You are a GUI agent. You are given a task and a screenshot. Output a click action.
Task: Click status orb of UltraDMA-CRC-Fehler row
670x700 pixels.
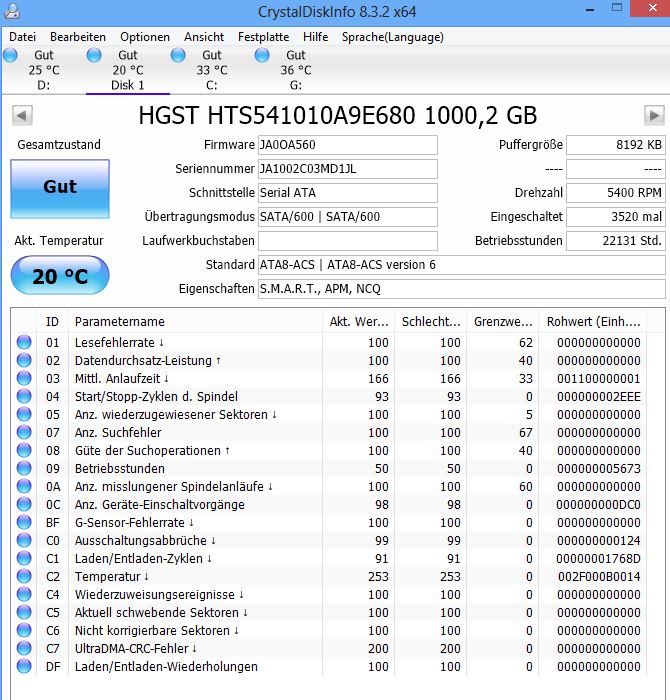click(x=24, y=648)
